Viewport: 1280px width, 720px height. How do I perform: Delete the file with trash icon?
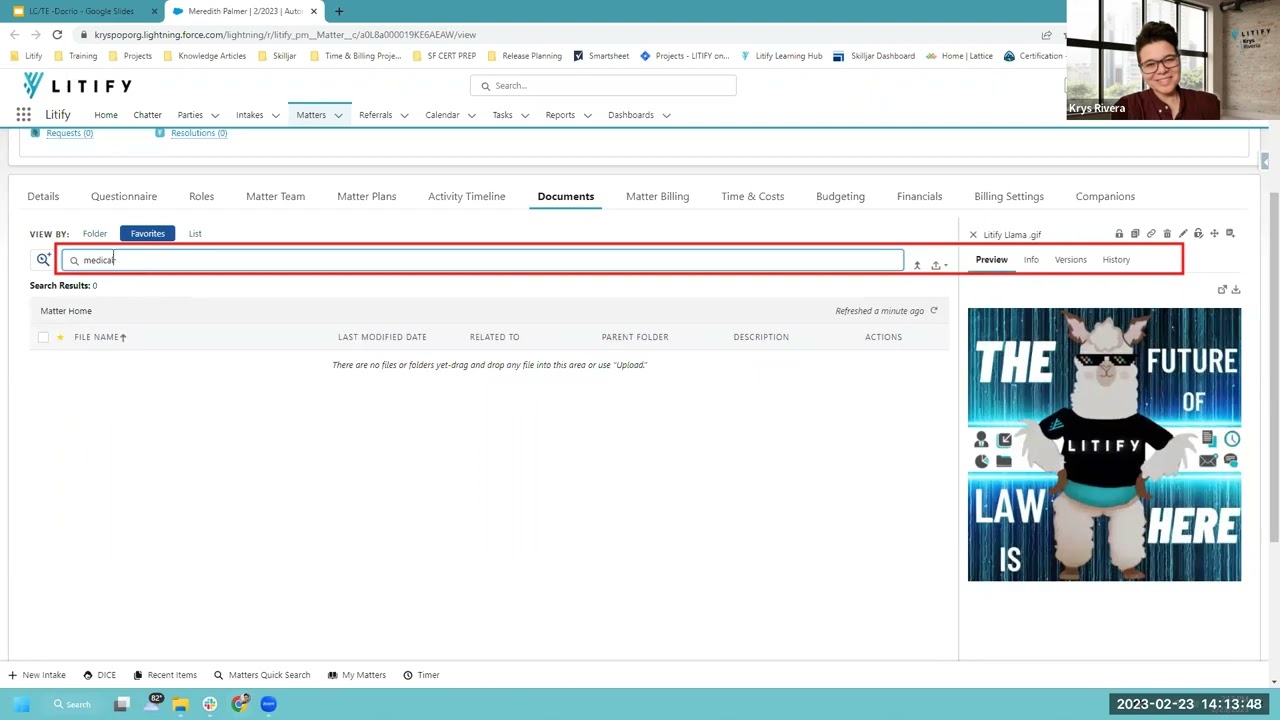[x=1167, y=234]
